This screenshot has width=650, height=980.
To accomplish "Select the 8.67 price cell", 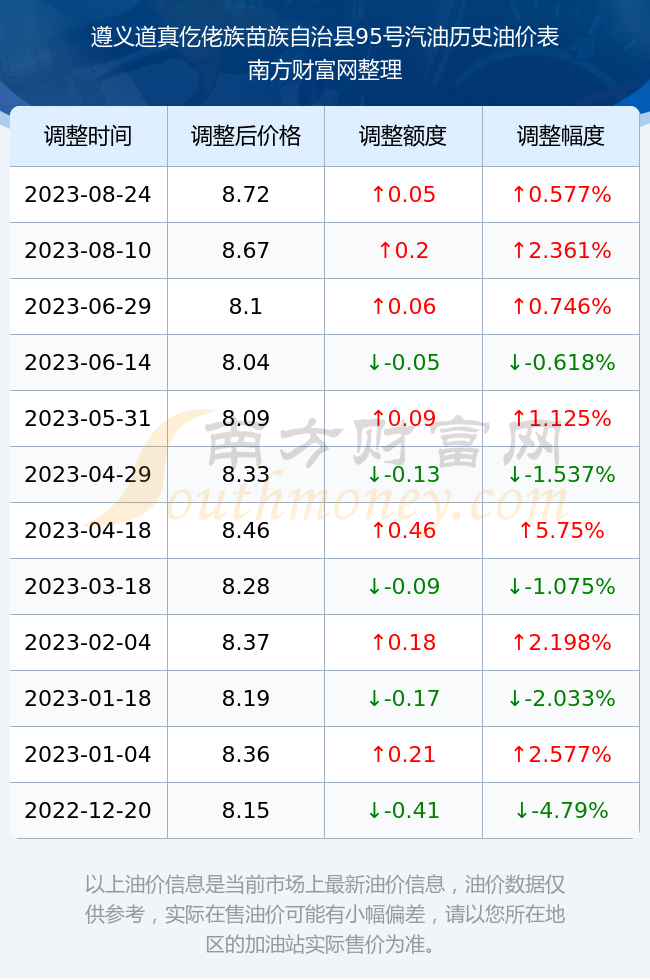I will [246, 251].
